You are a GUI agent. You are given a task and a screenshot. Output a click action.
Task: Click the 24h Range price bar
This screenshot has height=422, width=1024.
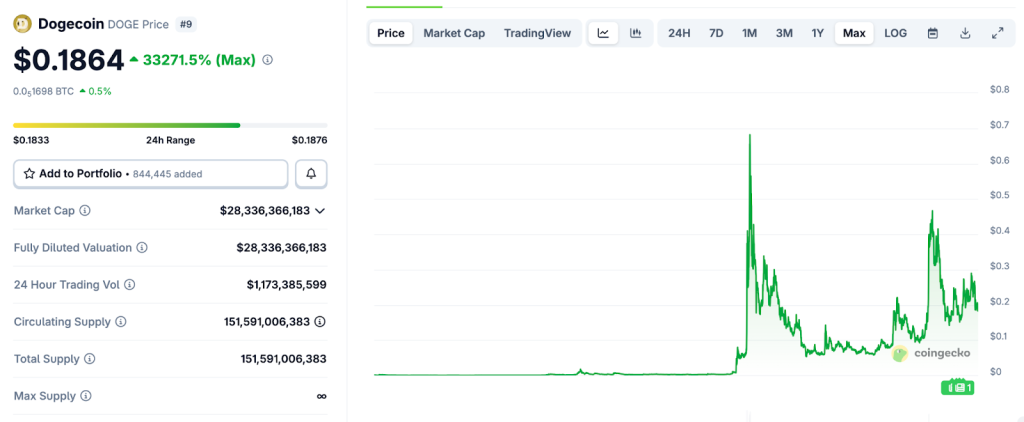coord(169,125)
